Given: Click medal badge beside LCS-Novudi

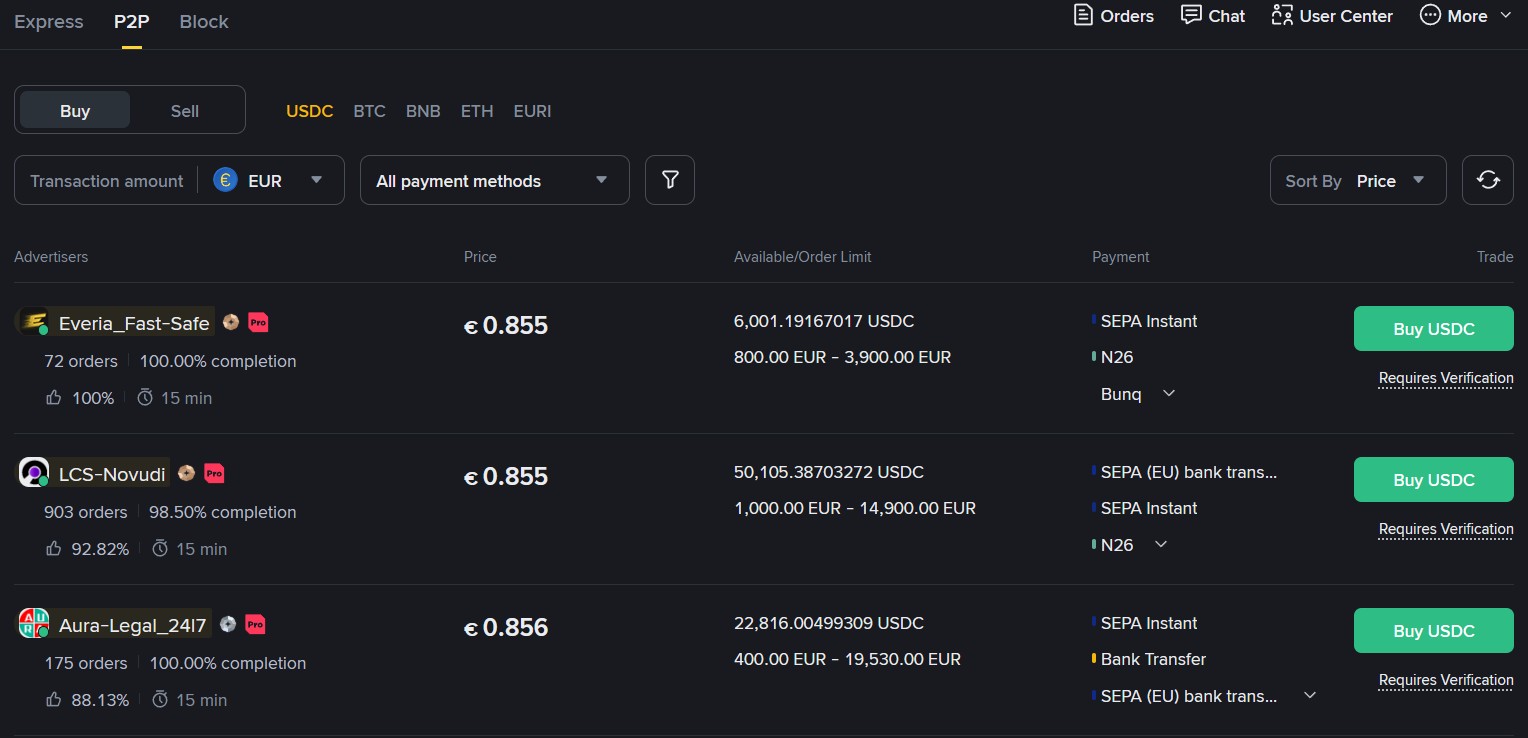Looking at the screenshot, I should (x=186, y=473).
